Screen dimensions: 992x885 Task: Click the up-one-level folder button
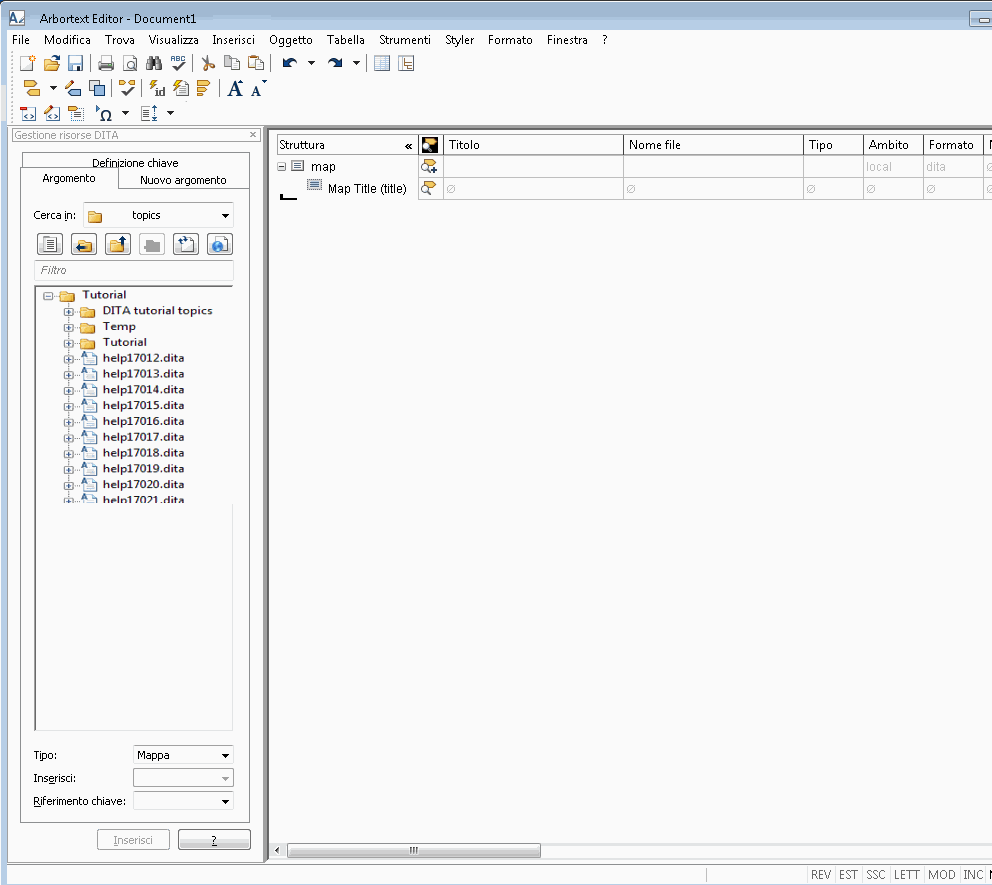[x=118, y=244]
